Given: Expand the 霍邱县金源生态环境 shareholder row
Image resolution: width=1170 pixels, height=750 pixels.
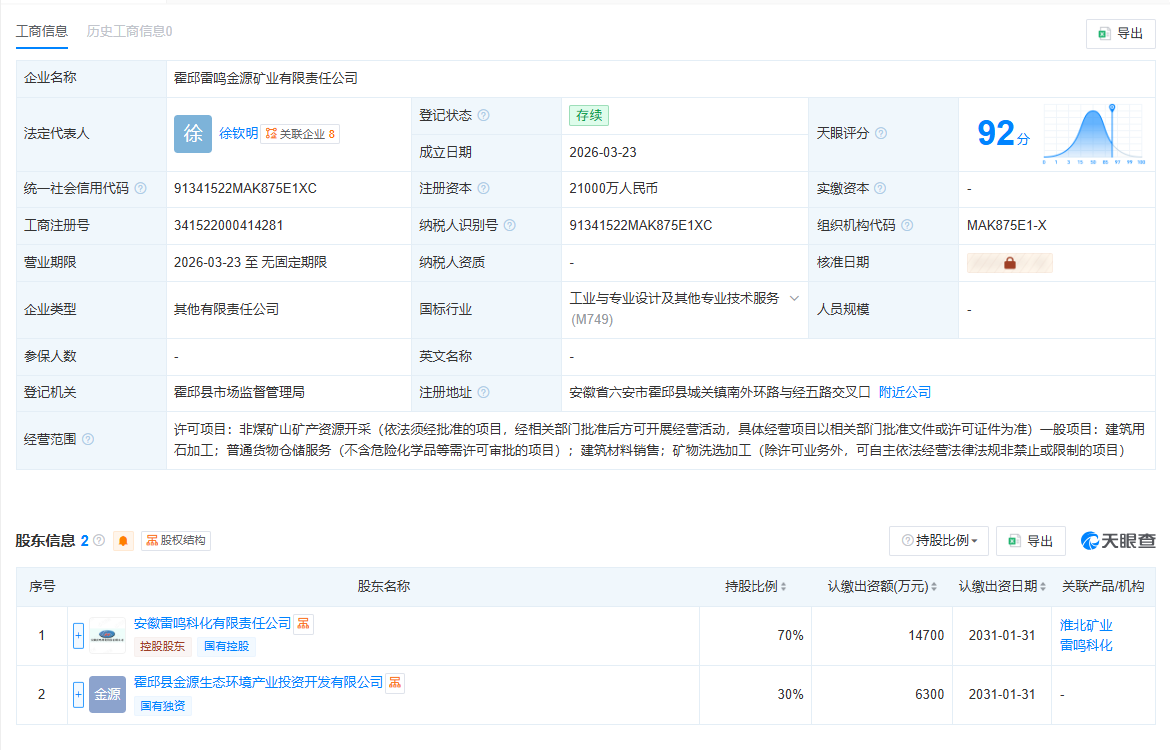Looking at the screenshot, I should point(78,694).
